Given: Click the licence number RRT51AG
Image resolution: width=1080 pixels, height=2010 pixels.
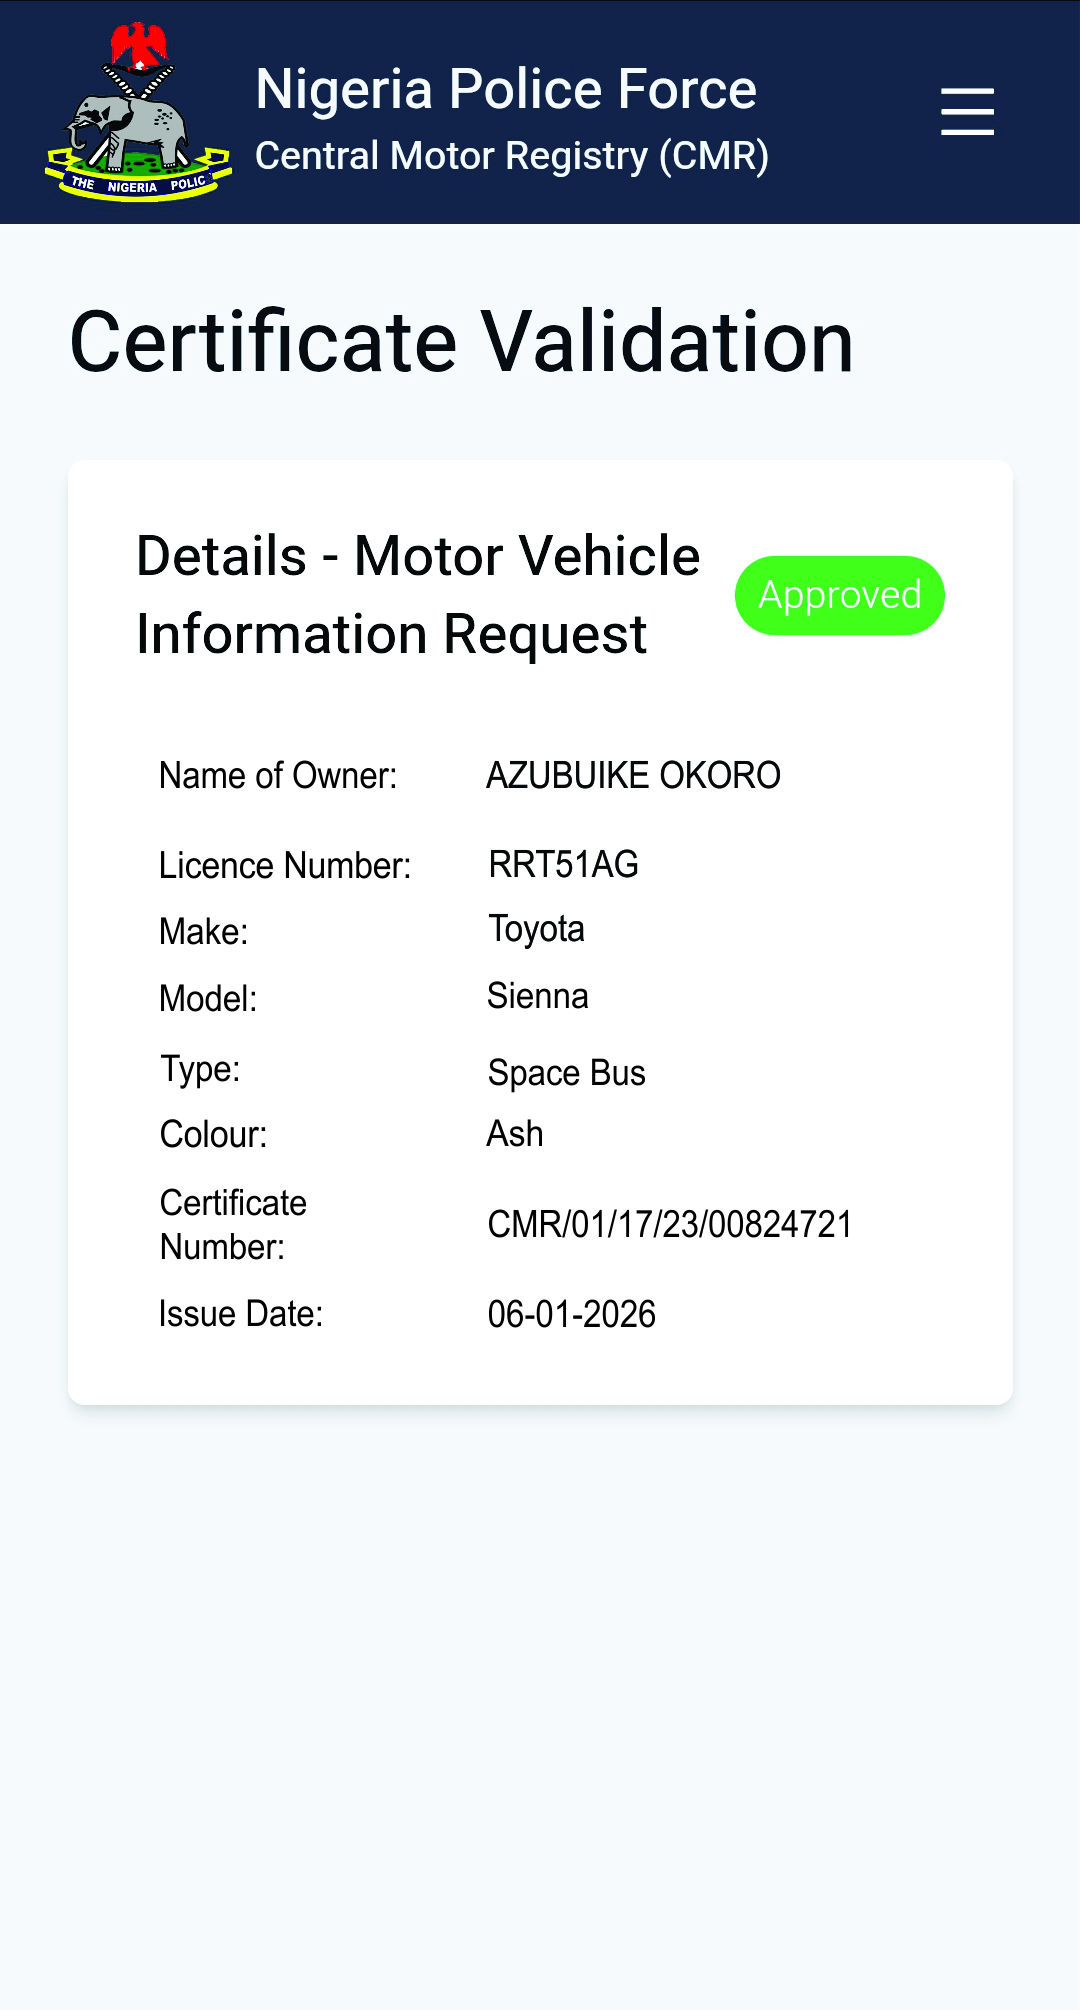Looking at the screenshot, I should click(x=563, y=864).
